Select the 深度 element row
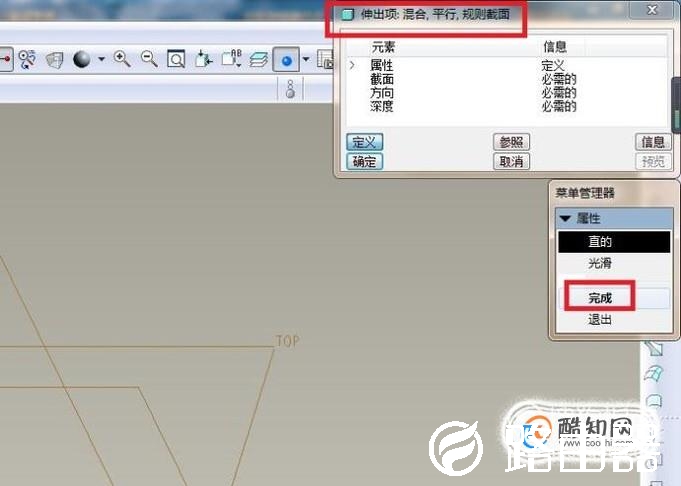Image resolution: width=681 pixels, height=486 pixels. [506, 106]
